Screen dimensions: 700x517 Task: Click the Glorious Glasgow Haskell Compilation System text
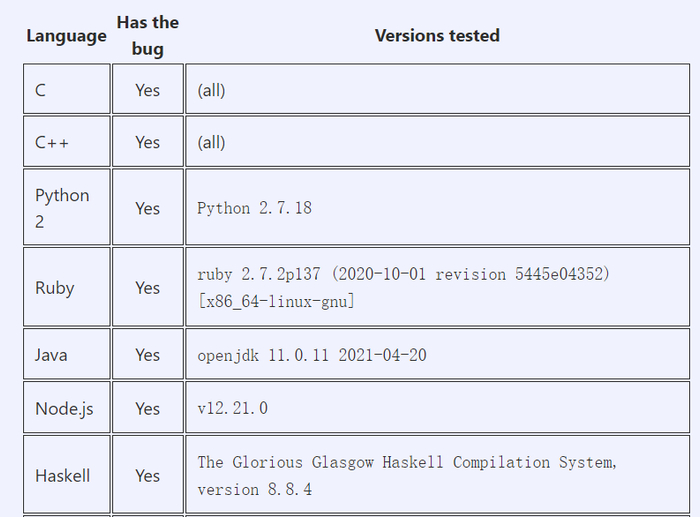click(x=407, y=463)
